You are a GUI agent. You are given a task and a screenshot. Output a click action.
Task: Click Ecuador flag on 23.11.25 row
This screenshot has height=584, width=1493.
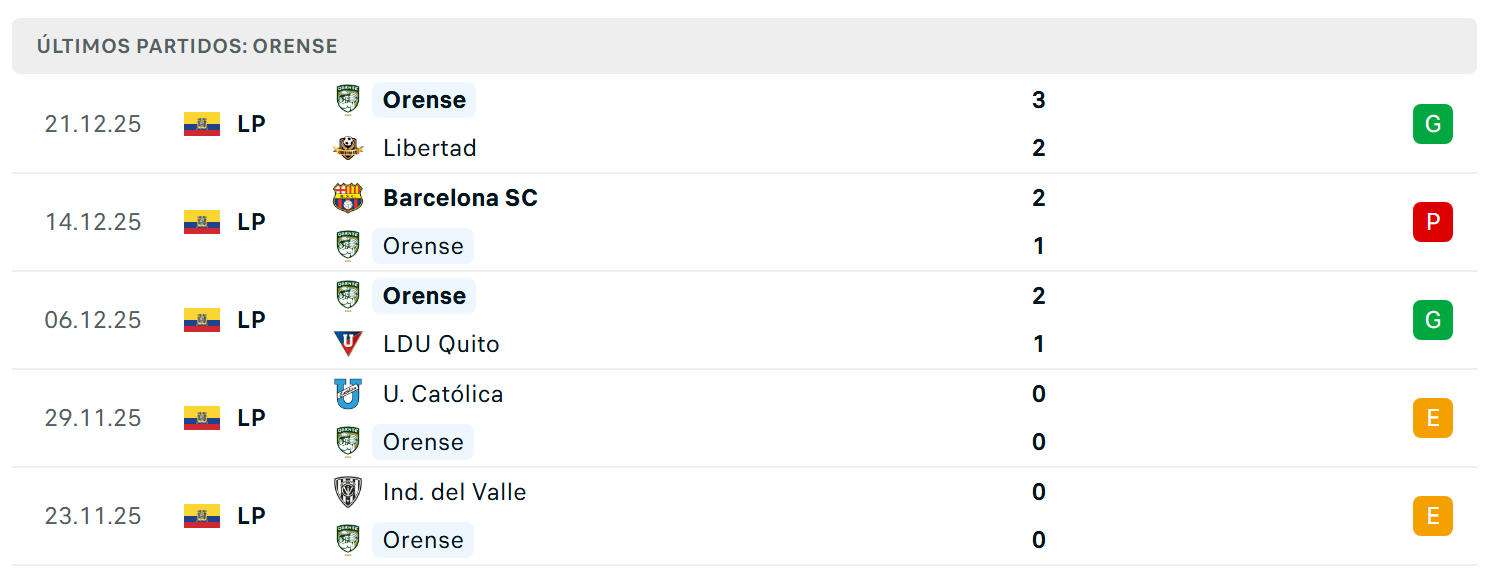pyautogui.click(x=202, y=516)
